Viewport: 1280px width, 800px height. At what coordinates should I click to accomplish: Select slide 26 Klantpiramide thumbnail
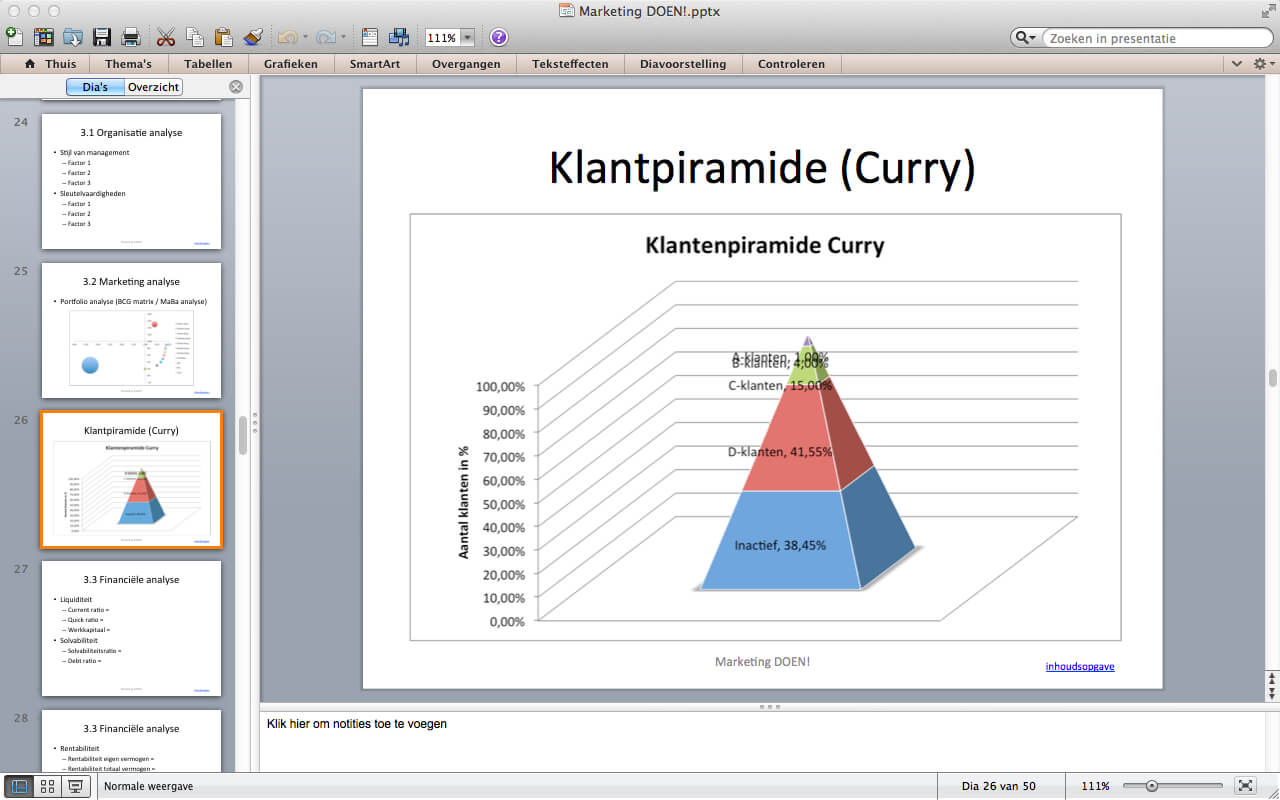coord(131,479)
